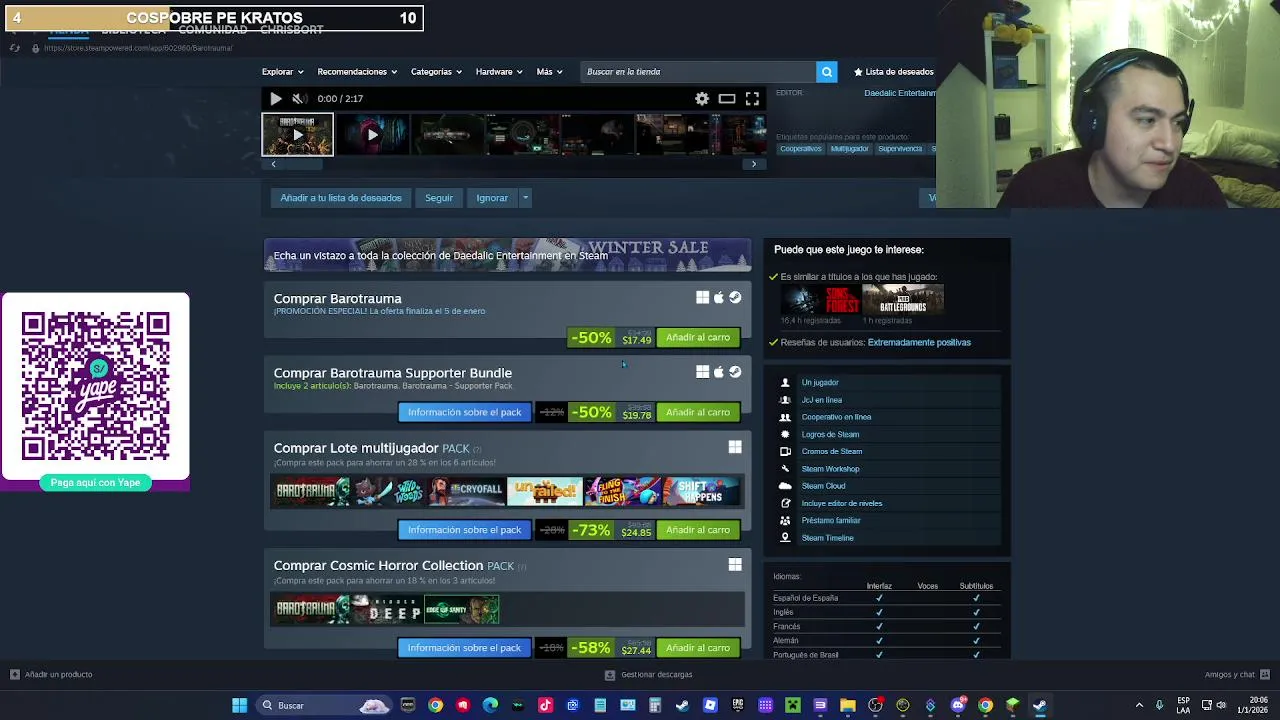Open 'Amigos y chat' panel
Viewport: 1280px width, 720px height.
point(1237,674)
